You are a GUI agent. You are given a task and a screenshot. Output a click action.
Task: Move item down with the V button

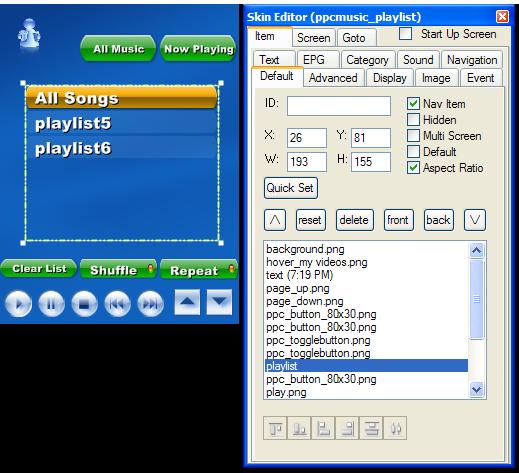tap(475, 220)
